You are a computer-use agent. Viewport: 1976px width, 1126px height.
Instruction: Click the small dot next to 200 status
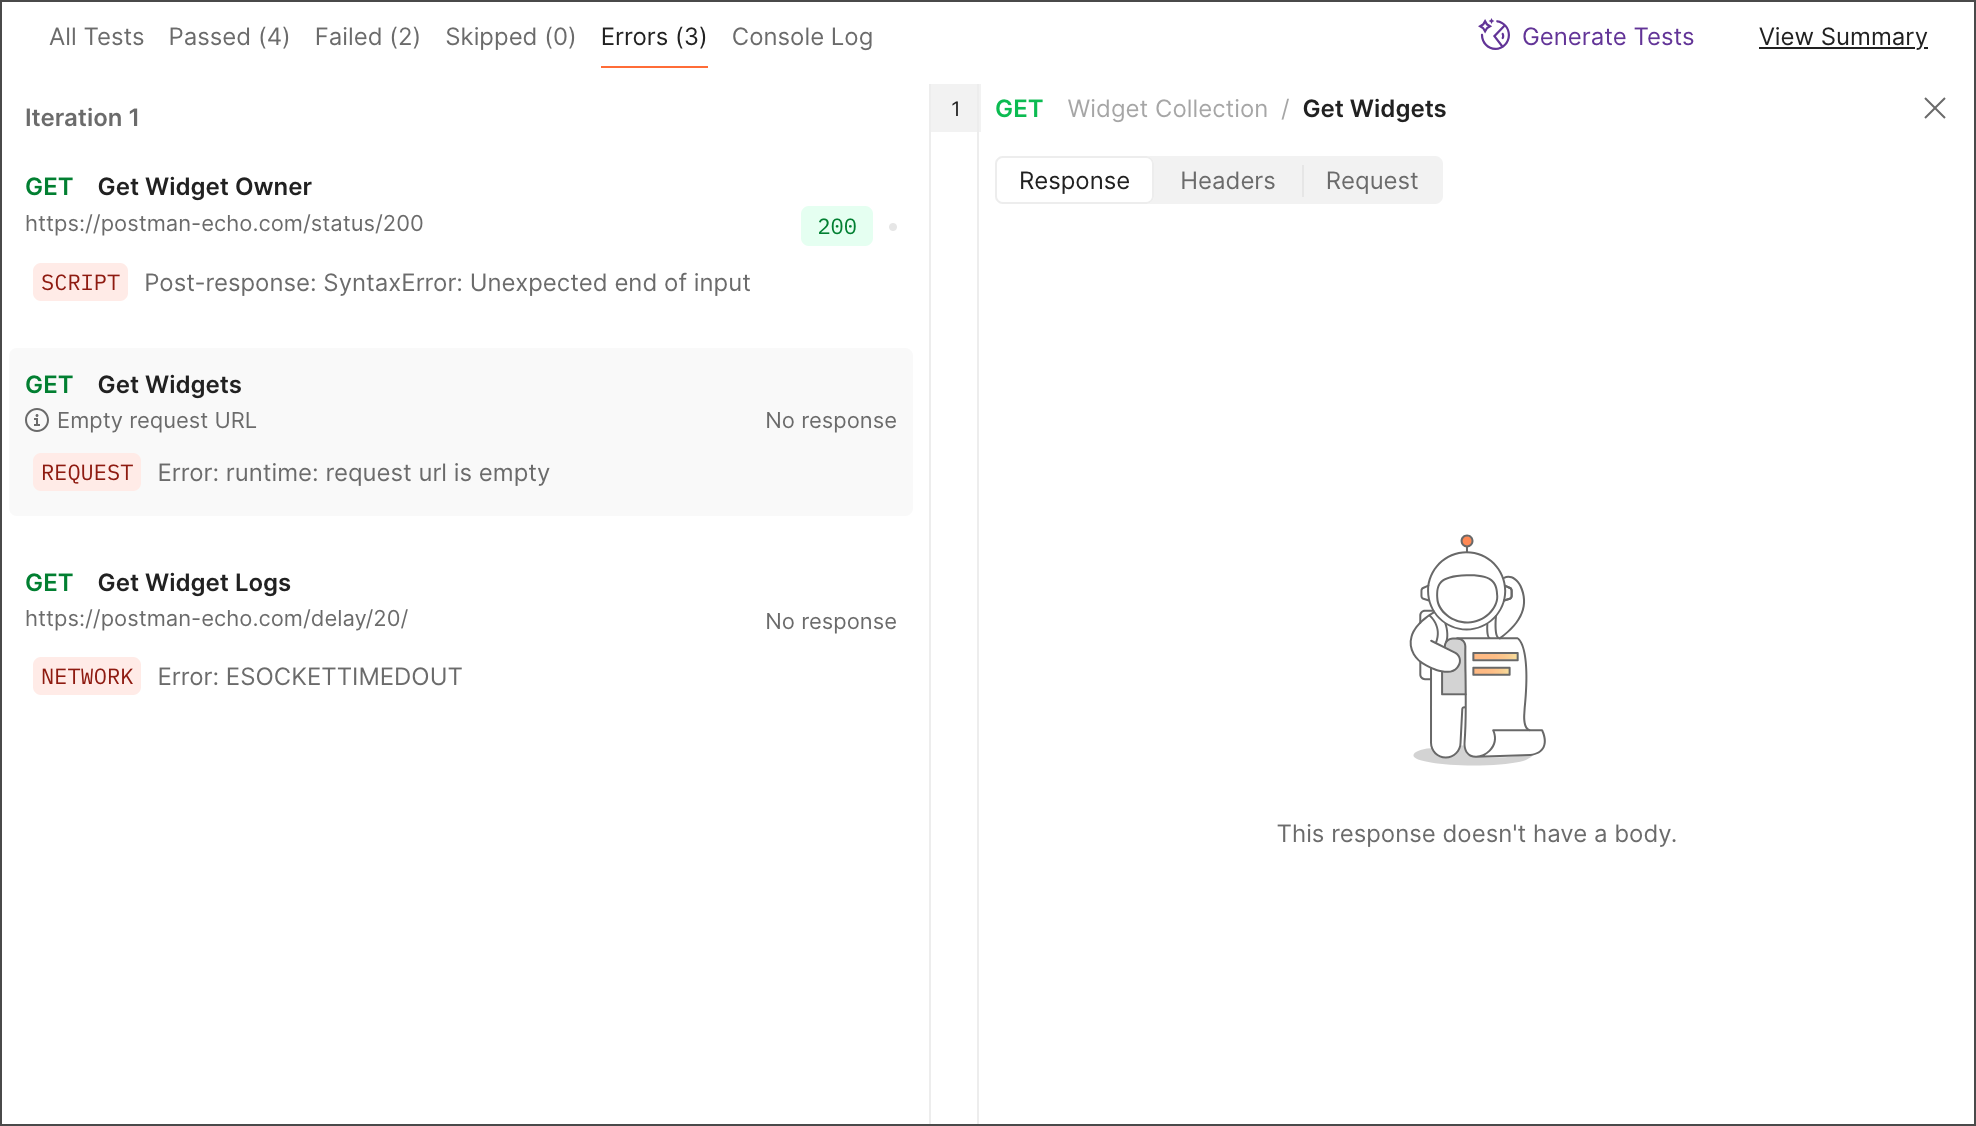tap(893, 227)
